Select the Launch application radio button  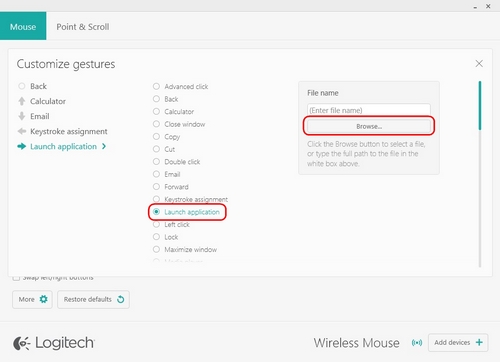tap(156, 212)
